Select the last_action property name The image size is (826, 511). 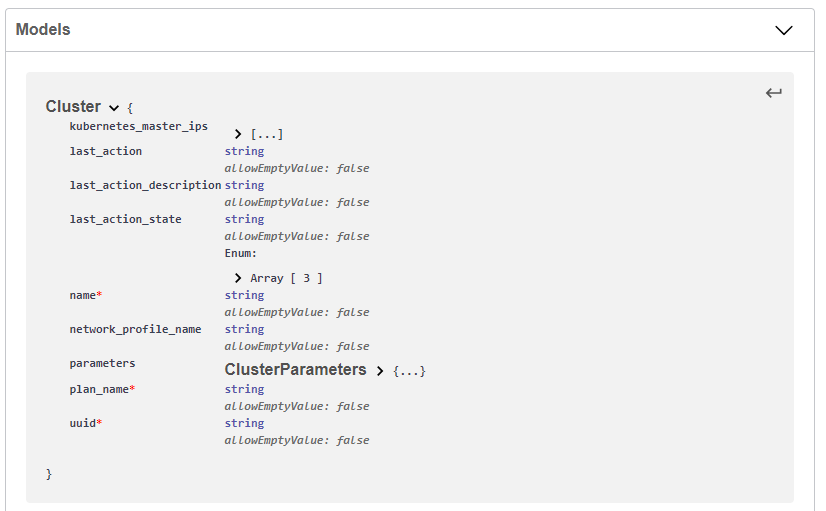[x=105, y=151]
